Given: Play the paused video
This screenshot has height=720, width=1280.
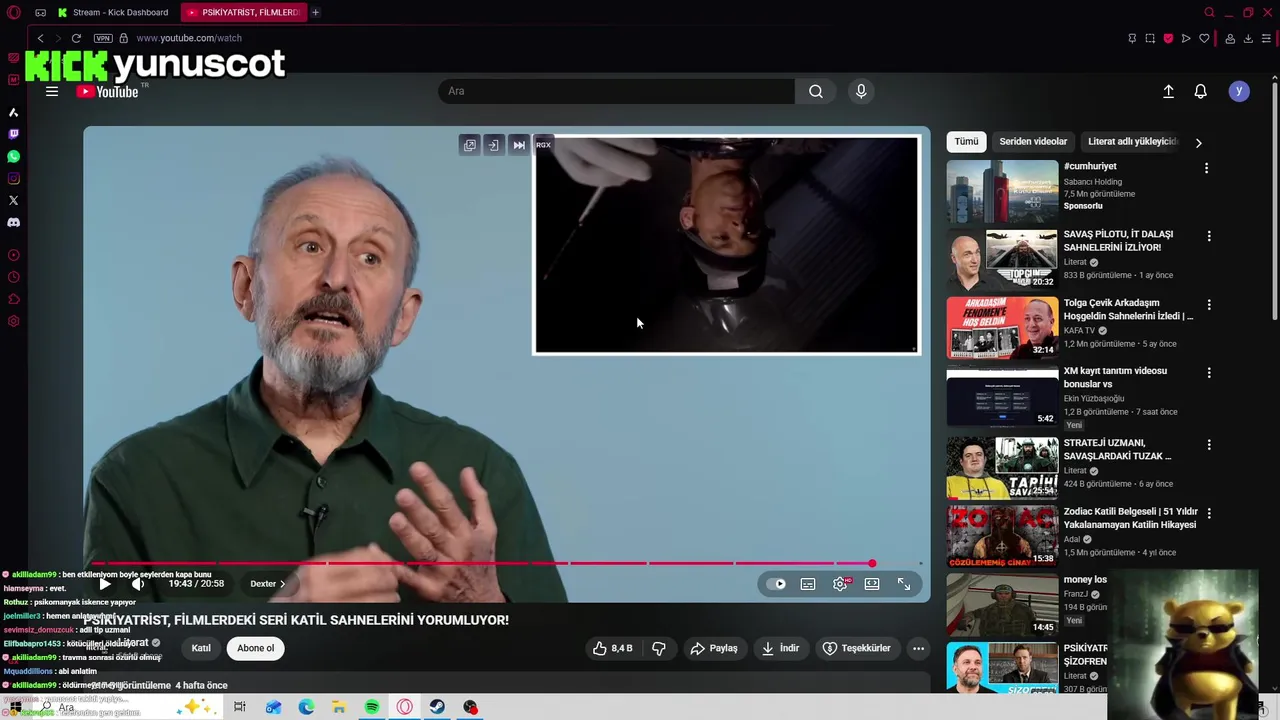Looking at the screenshot, I should [103, 584].
